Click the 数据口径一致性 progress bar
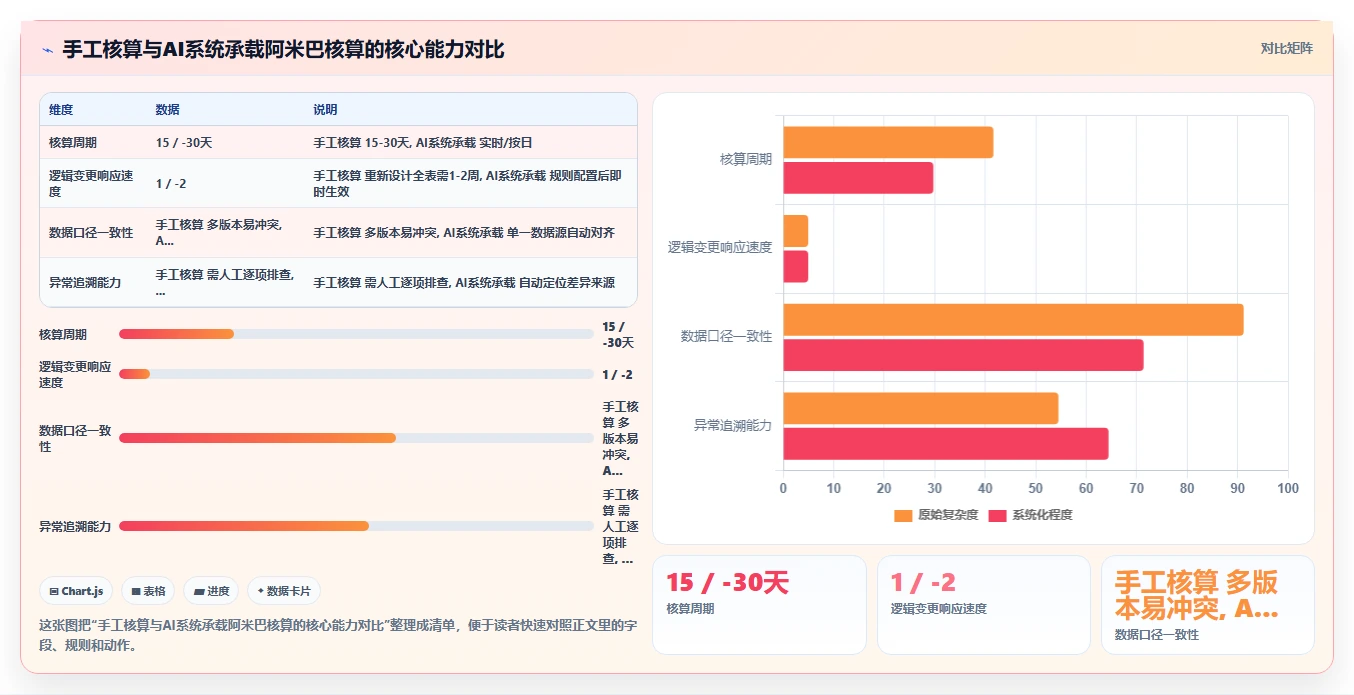This screenshot has width=1354, height=695. click(356, 438)
